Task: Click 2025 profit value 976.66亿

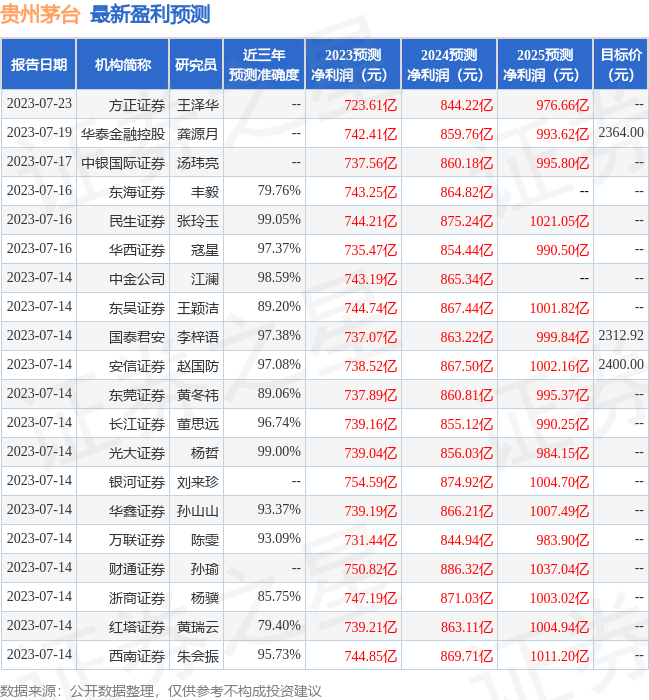Action: (x=562, y=105)
